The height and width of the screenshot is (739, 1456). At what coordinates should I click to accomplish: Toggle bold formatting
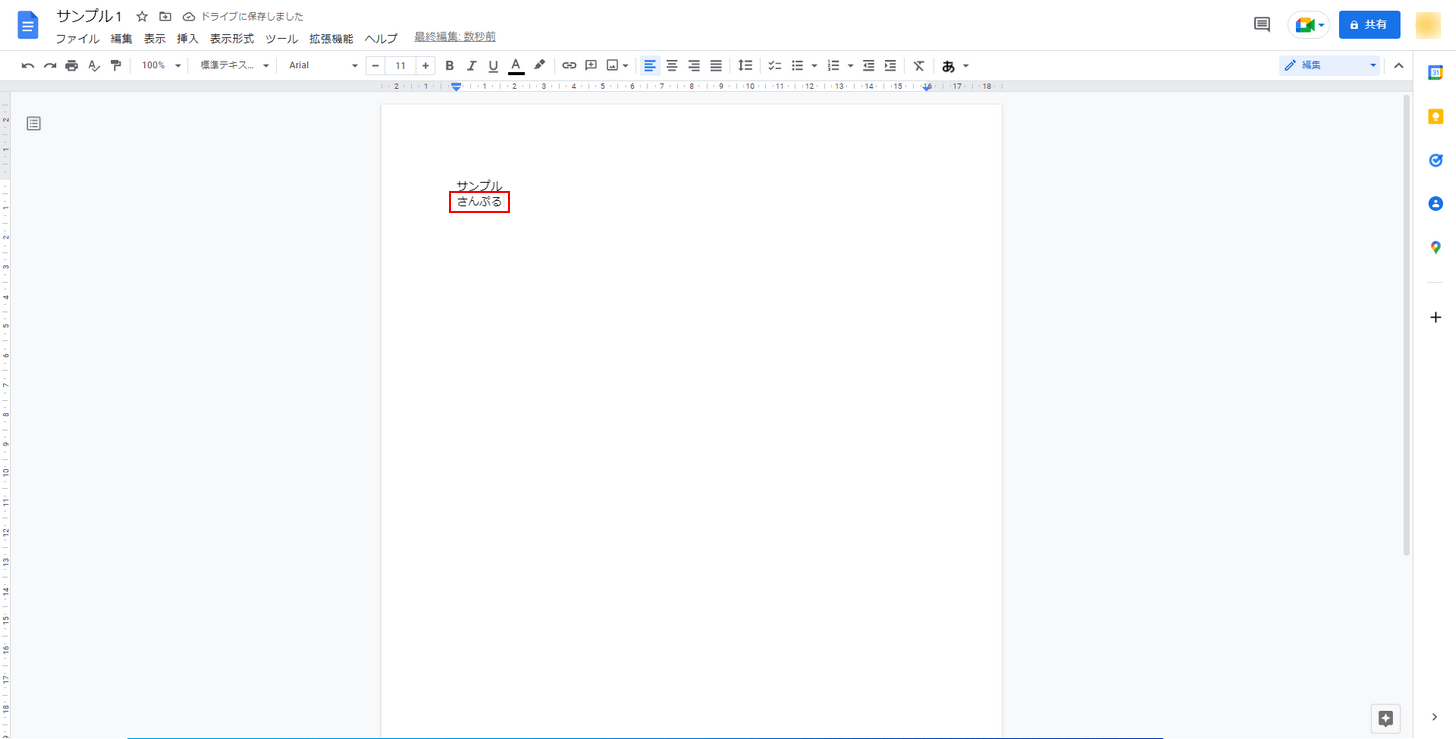tap(449, 66)
